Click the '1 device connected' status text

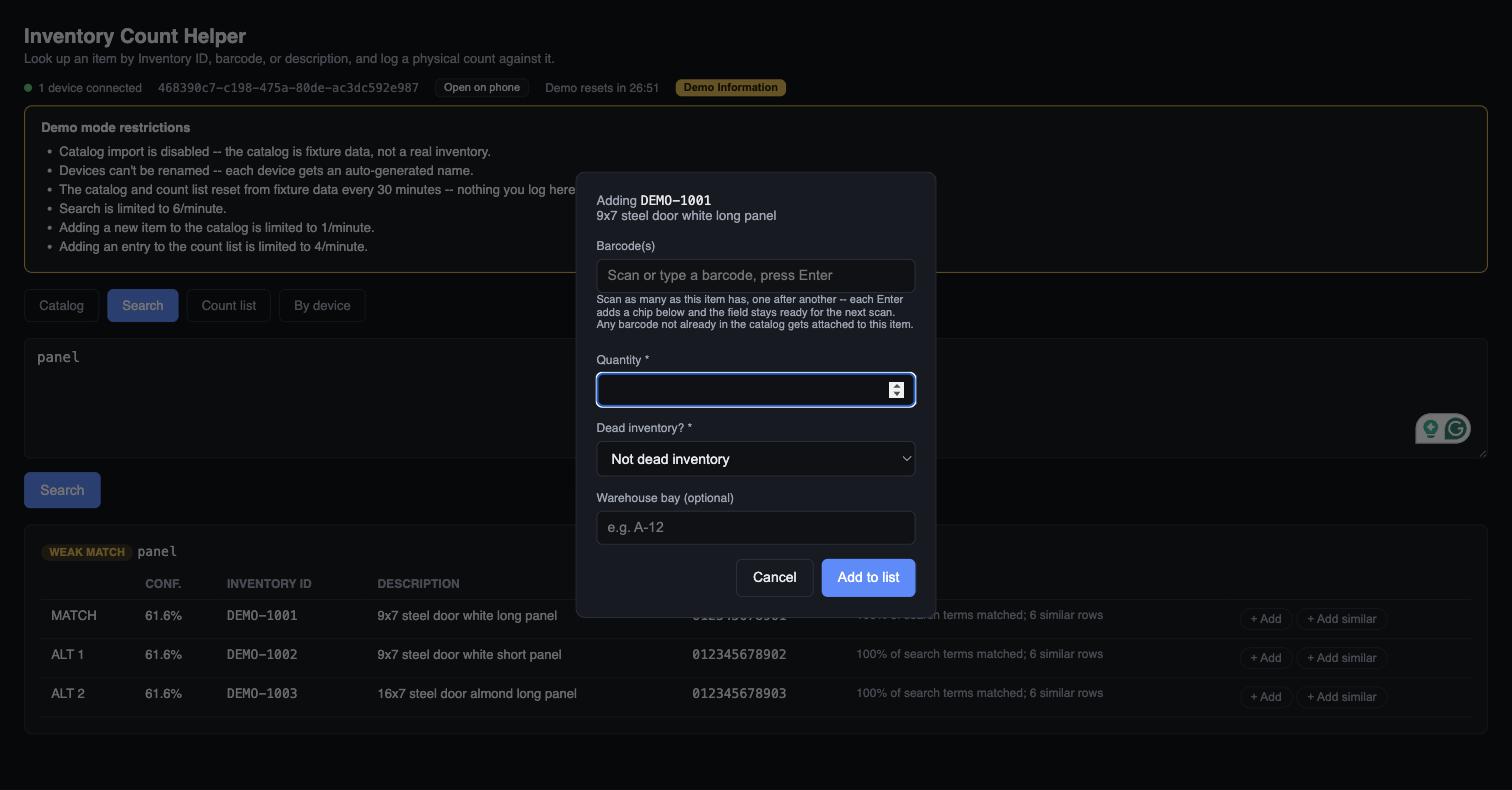(x=90, y=88)
